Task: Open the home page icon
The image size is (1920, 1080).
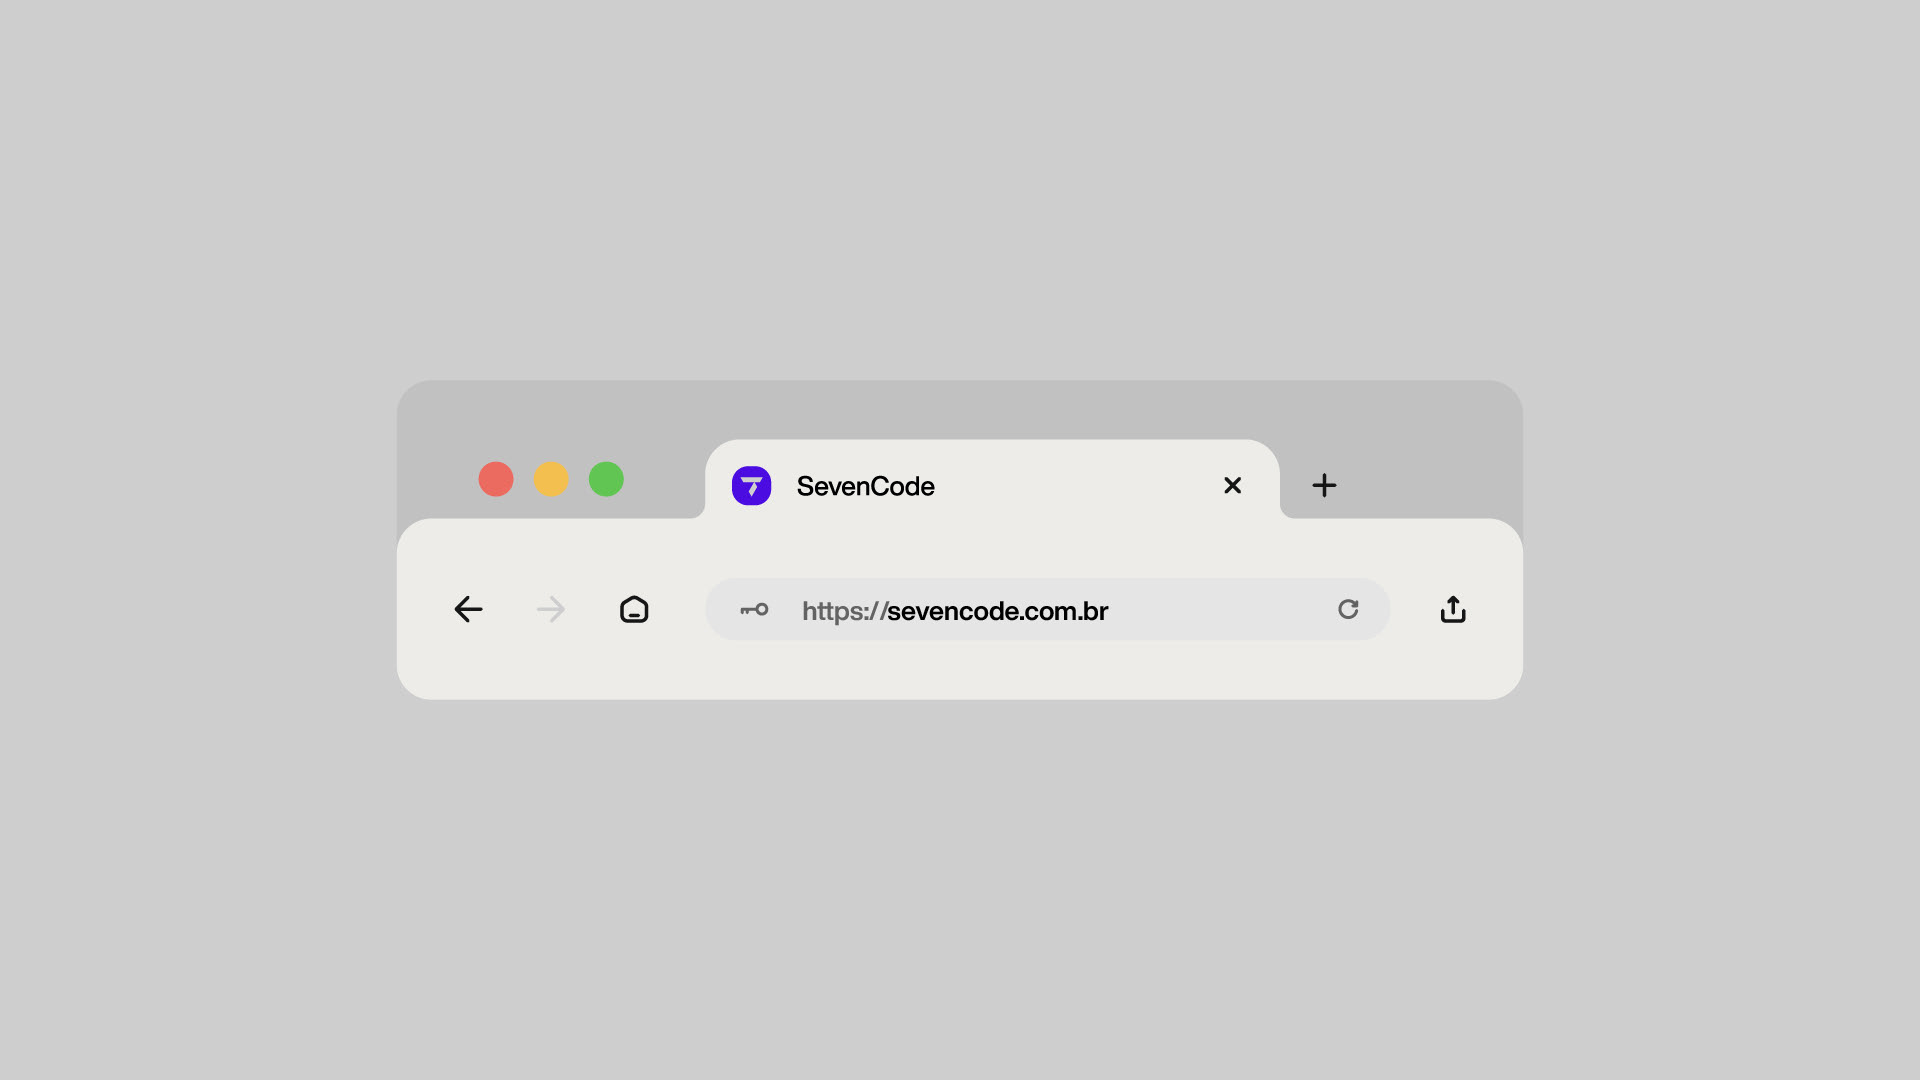Action: click(x=634, y=609)
